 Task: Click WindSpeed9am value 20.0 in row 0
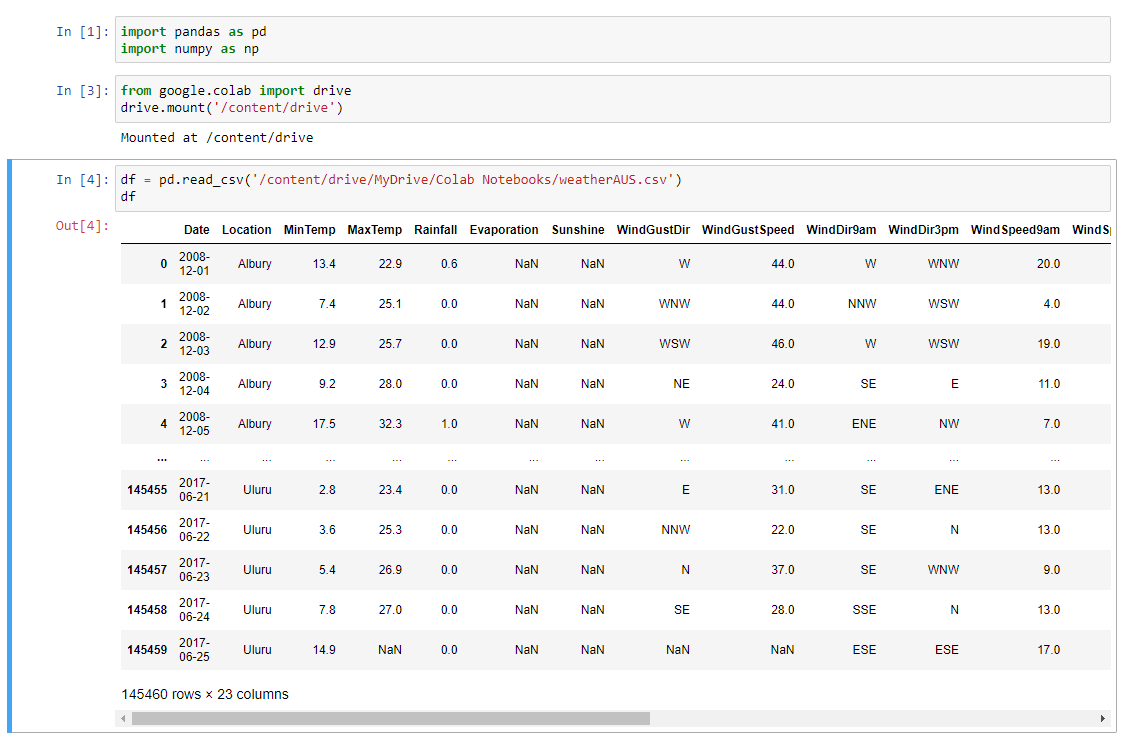pyautogui.click(x=1048, y=264)
